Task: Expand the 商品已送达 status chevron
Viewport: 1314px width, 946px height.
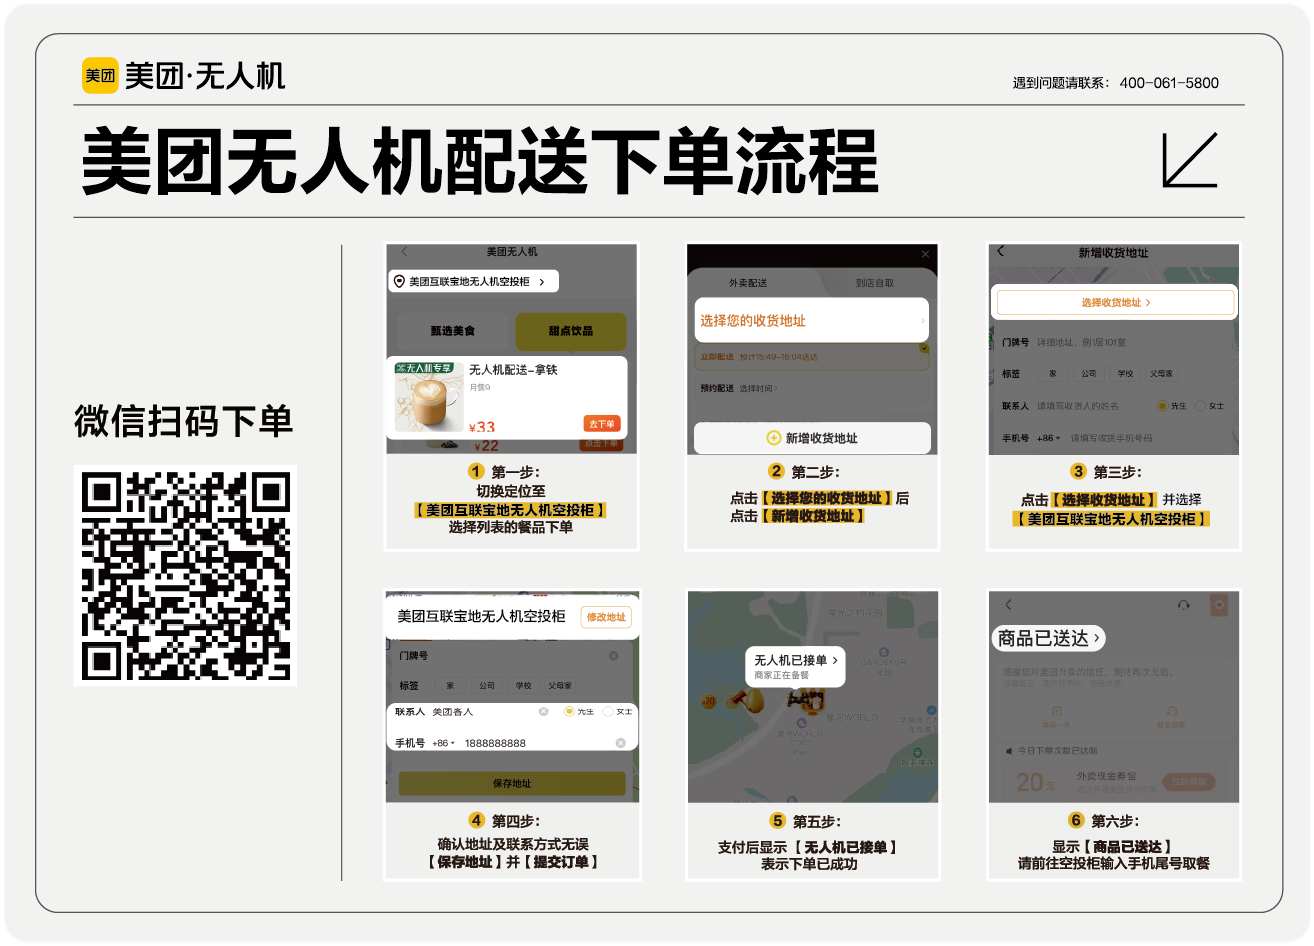Action: point(1097,638)
